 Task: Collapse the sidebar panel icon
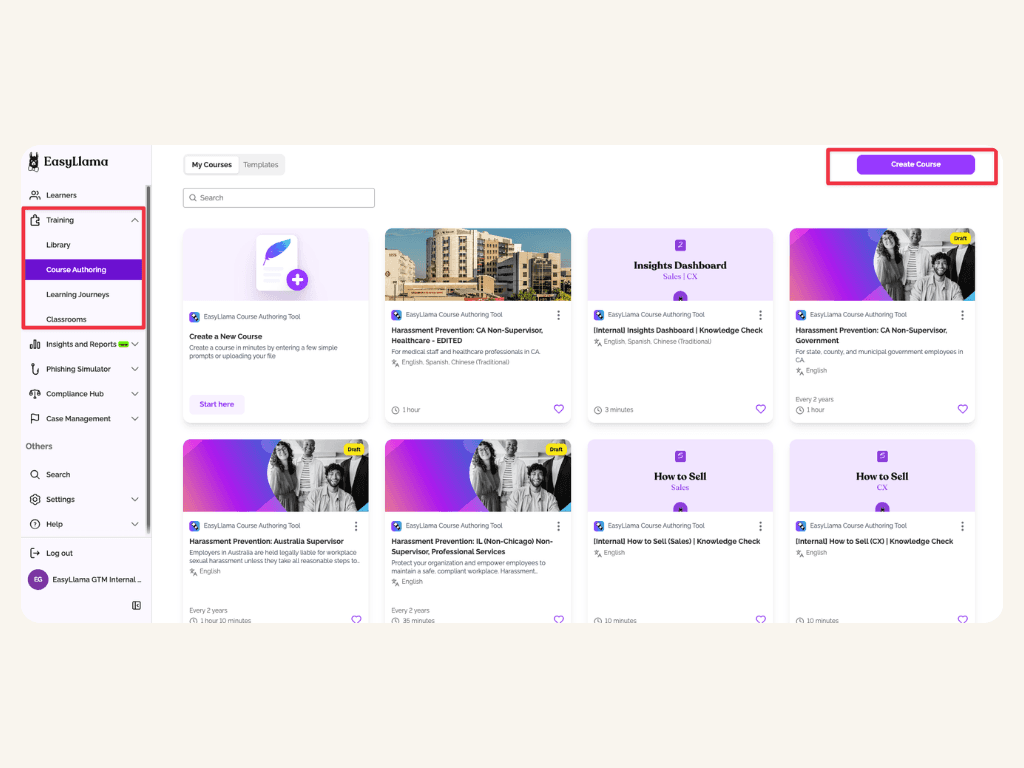point(136,605)
